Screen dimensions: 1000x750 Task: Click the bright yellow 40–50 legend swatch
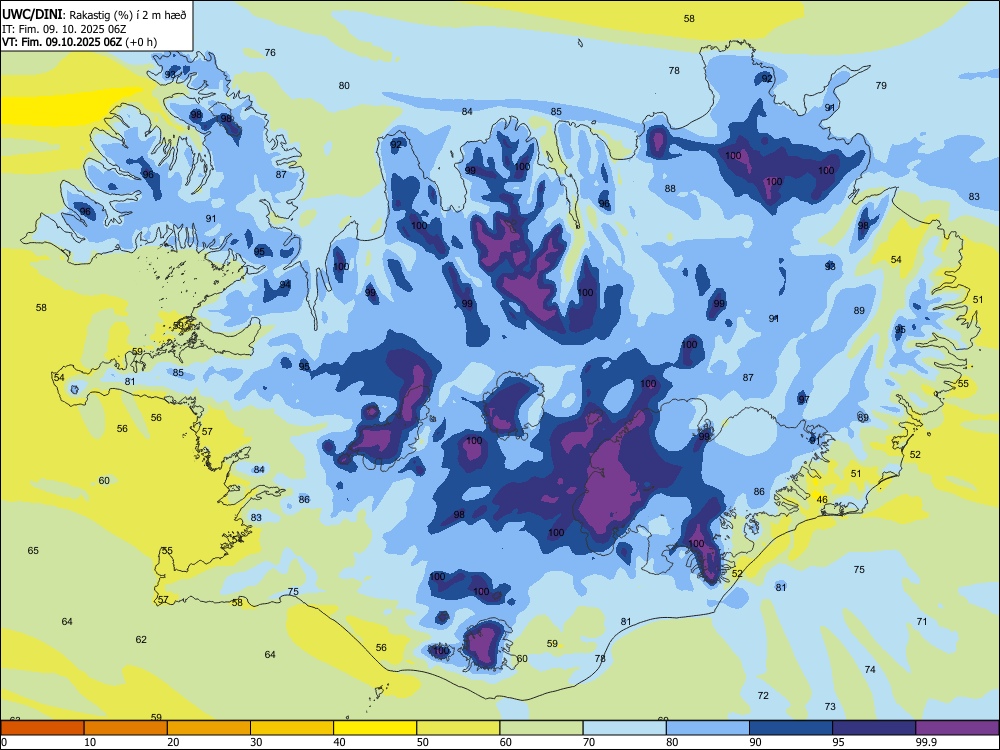pyautogui.click(x=375, y=728)
